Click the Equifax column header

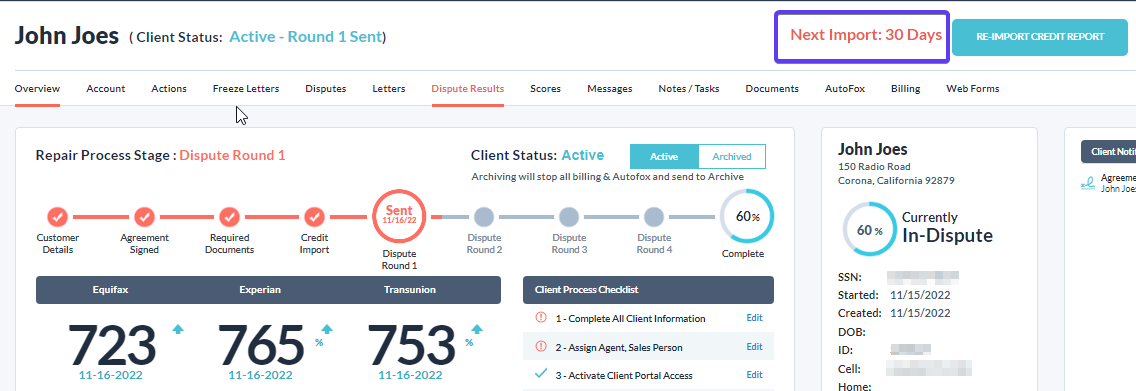pyautogui.click(x=110, y=290)
